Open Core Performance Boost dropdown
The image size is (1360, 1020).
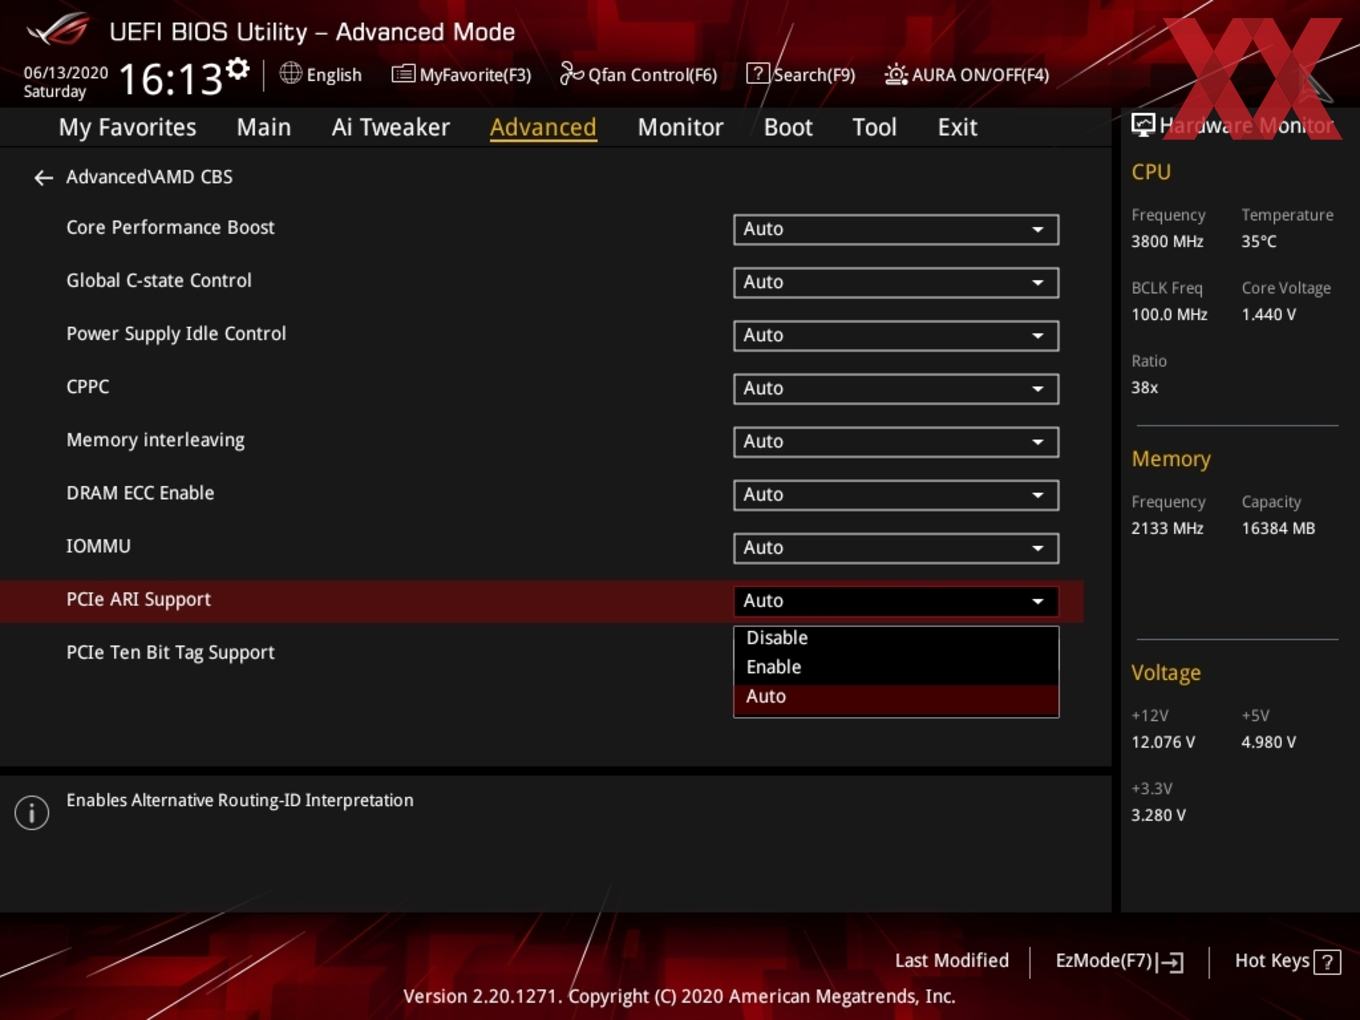(896, 229)
